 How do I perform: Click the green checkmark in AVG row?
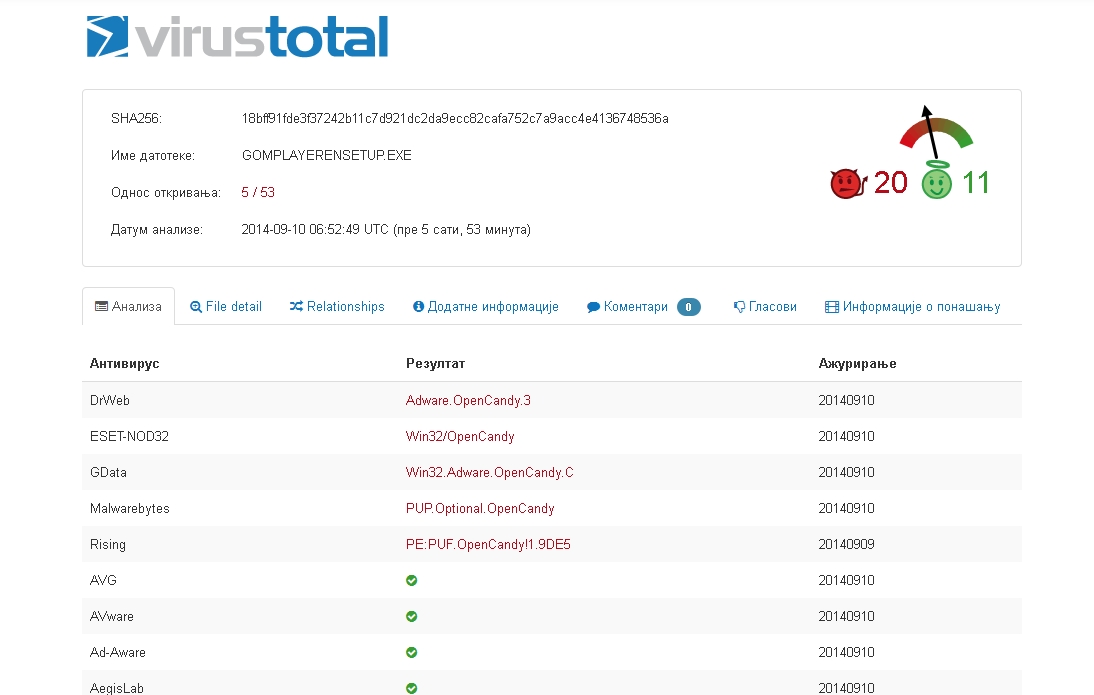[x=412, y=581]
